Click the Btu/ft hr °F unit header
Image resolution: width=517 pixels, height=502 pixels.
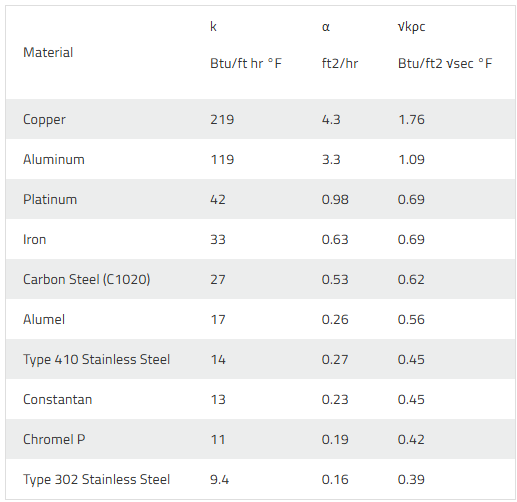246,63
